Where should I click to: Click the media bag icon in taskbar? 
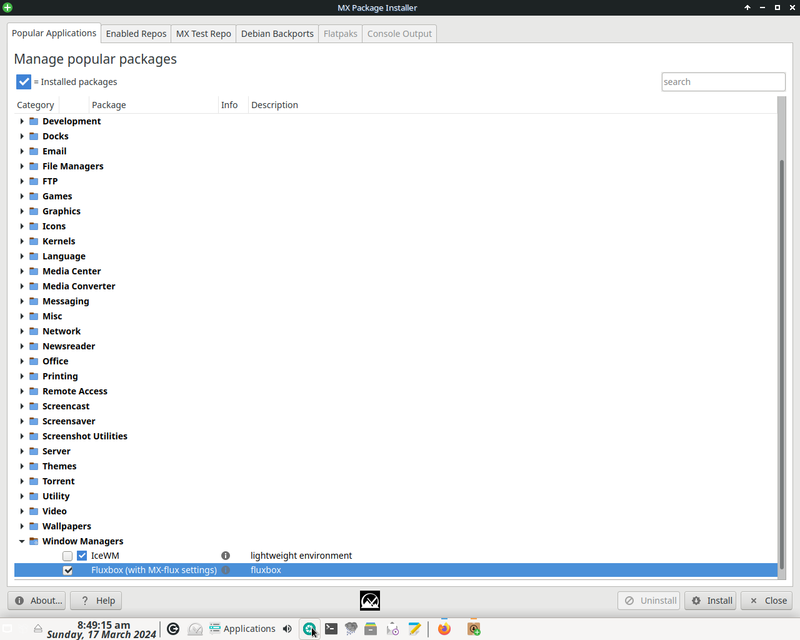pyautogui.click(x=392, y=629)
